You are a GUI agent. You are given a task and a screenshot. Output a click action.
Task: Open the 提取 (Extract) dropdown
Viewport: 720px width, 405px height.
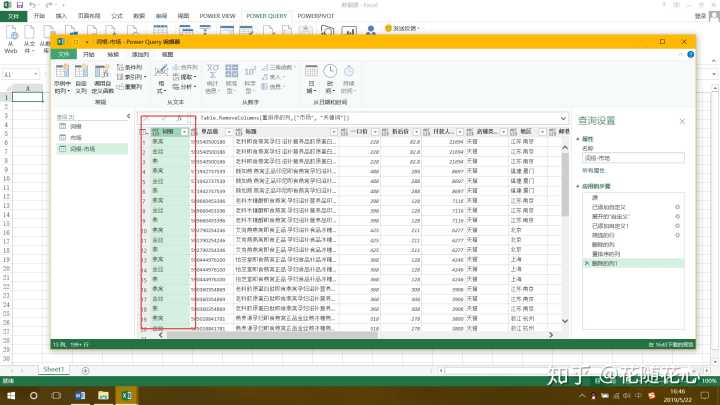coord(186,76)
